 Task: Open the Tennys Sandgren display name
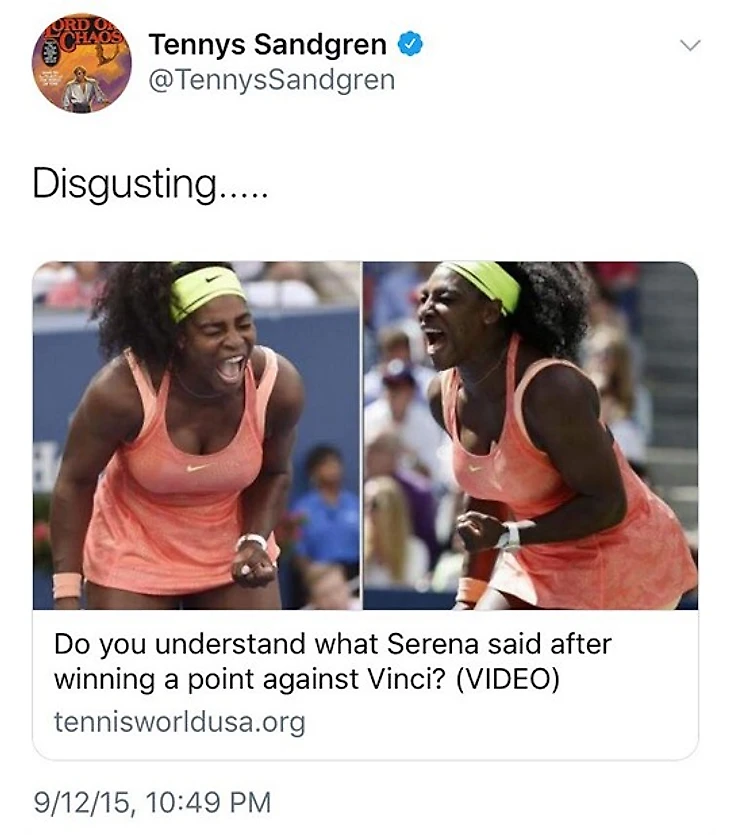268,44
